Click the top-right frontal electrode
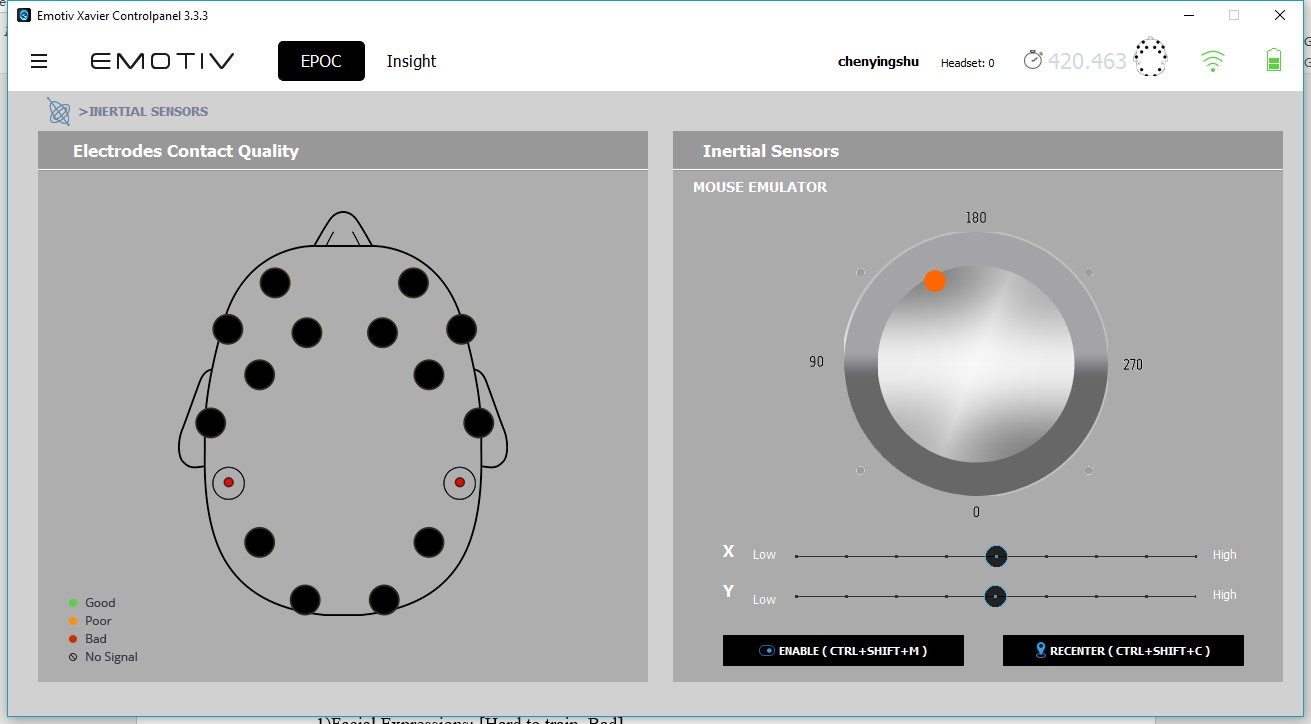 413,283
